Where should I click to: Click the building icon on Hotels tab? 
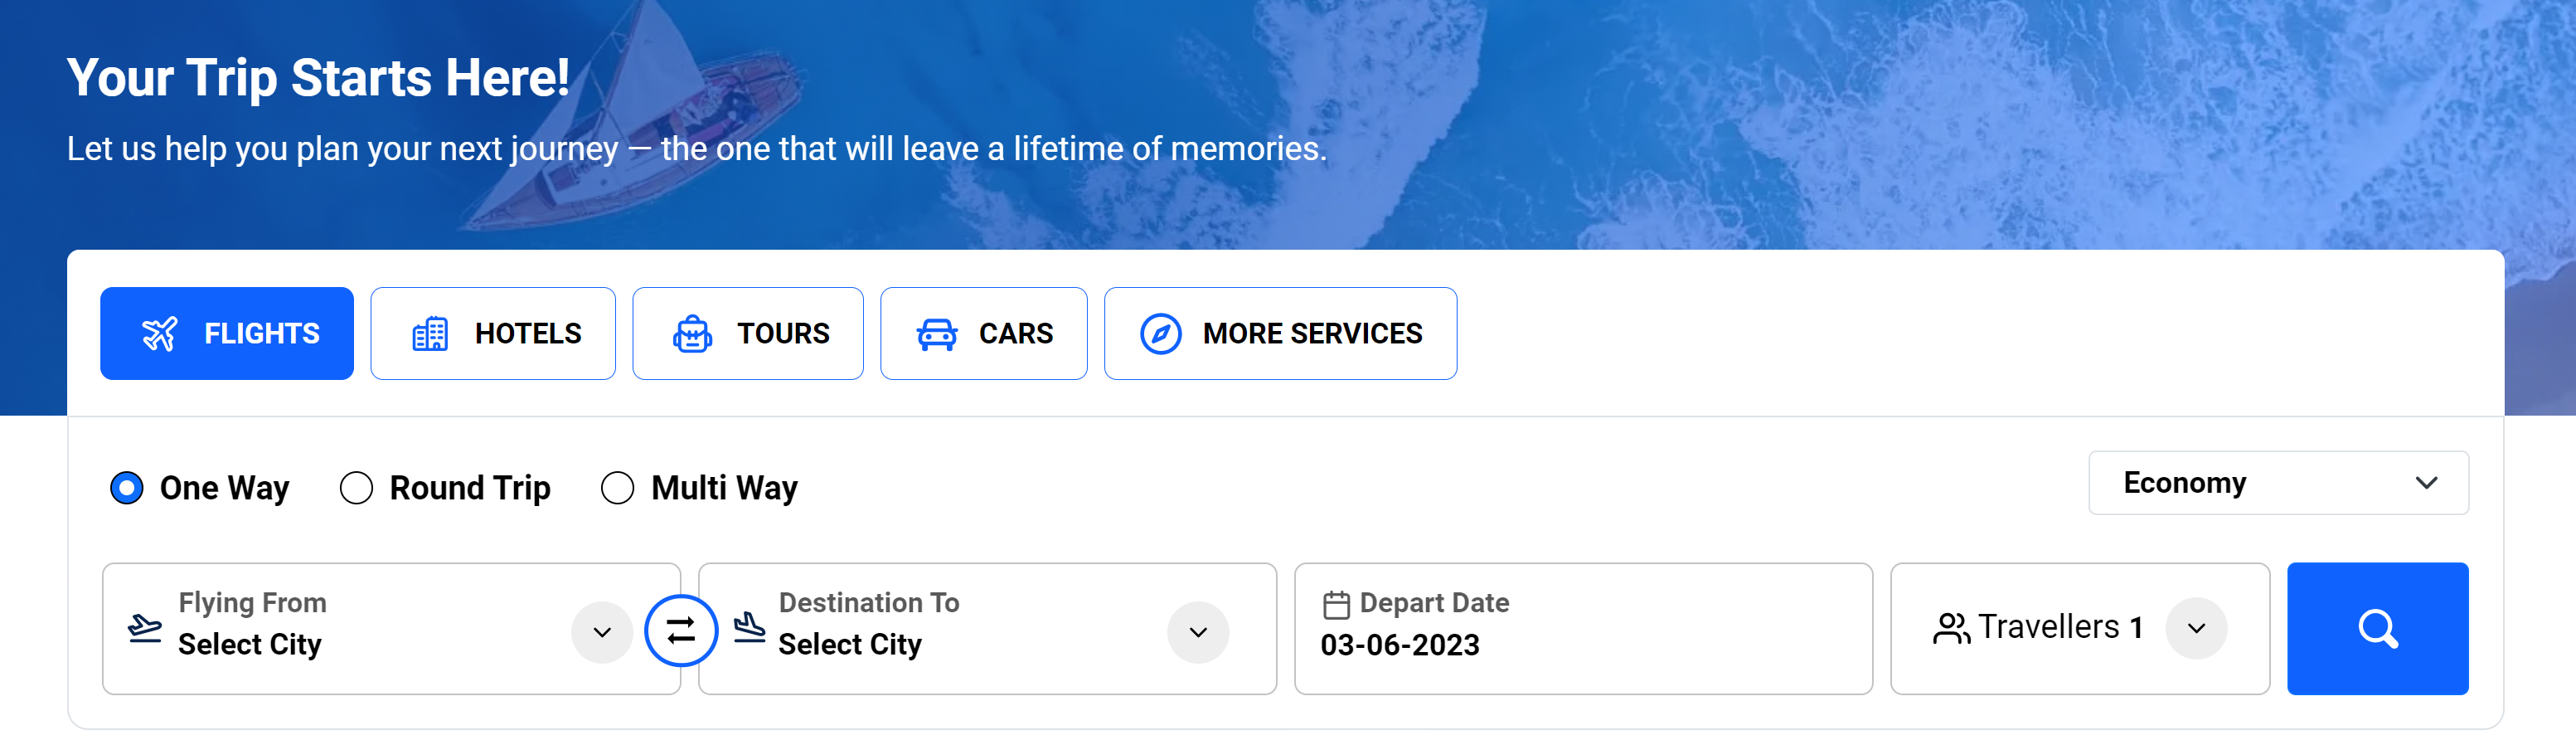point(430,334)
